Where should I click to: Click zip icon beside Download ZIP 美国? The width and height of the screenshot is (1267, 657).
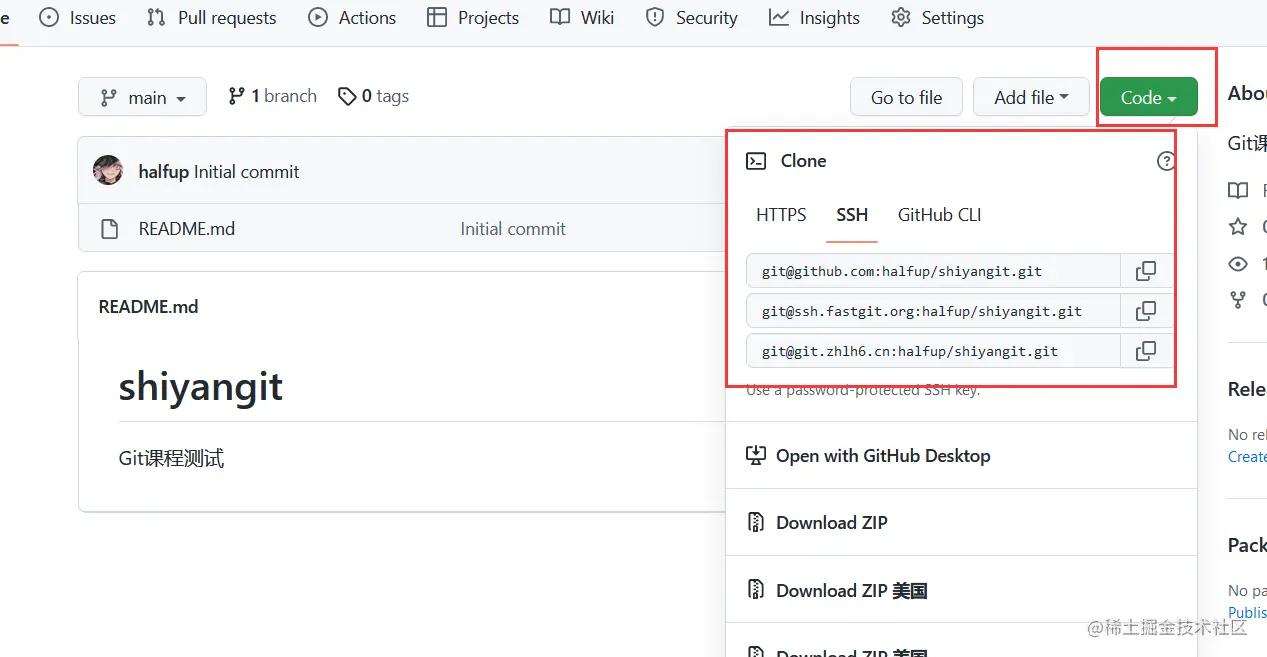(x=756, y=590)
